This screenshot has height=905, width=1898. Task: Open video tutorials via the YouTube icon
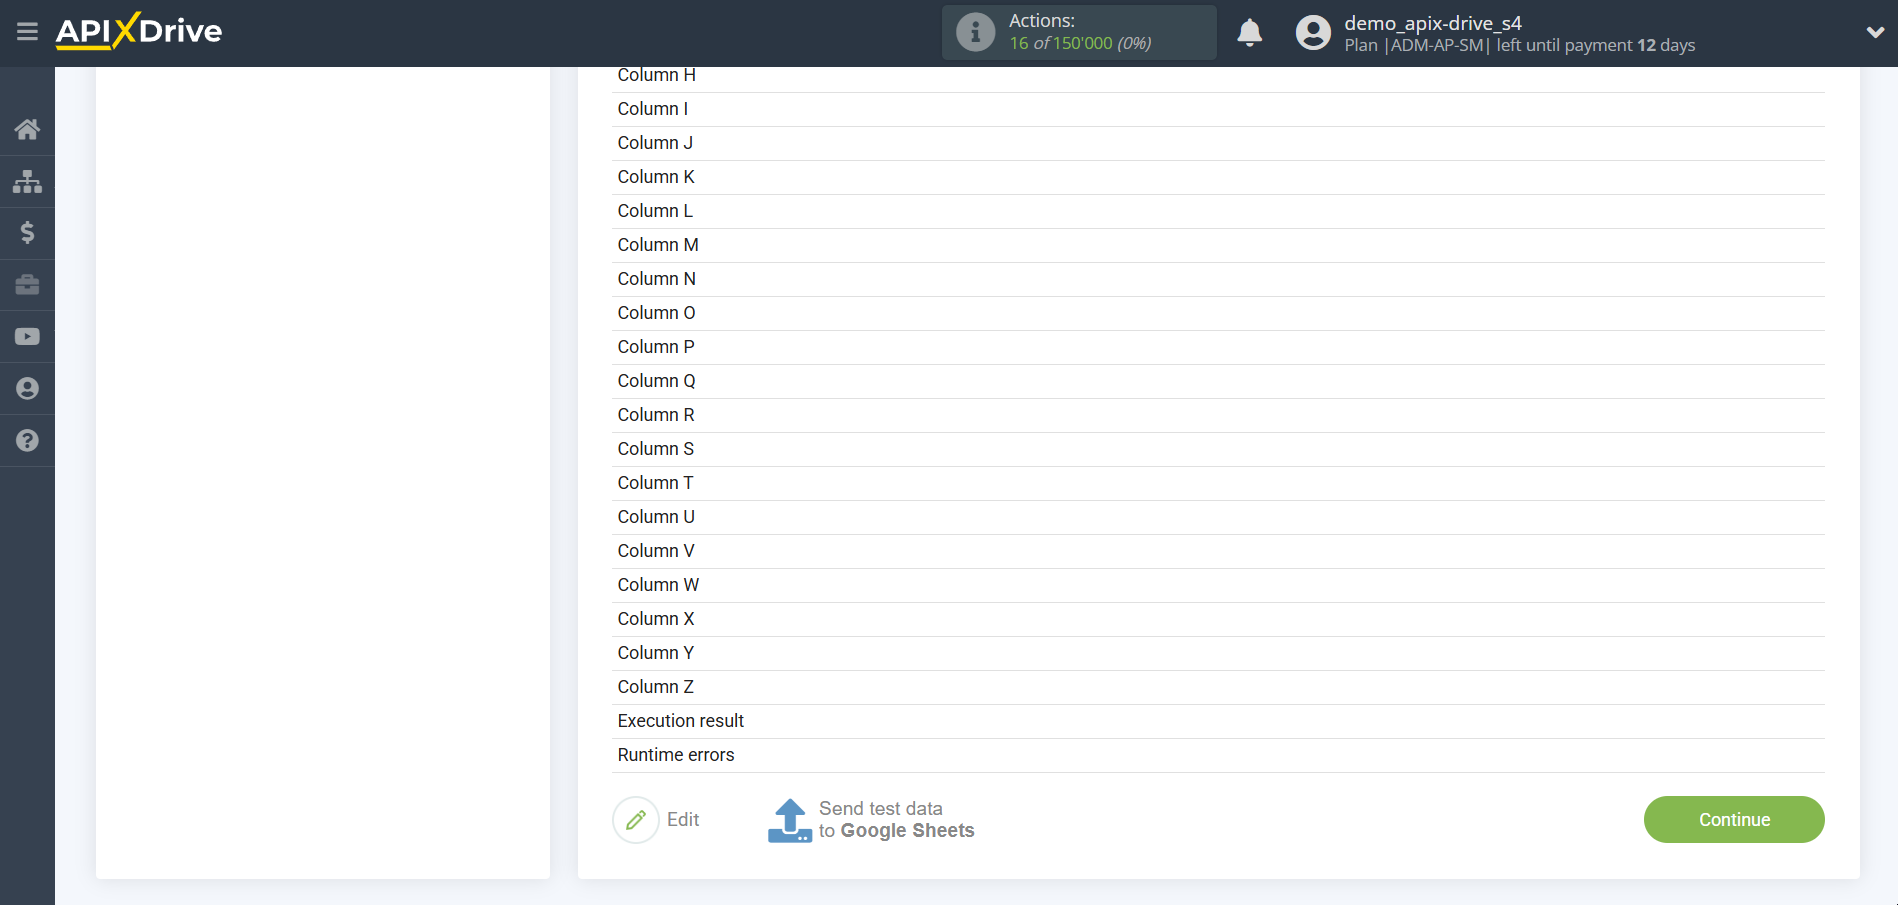coord(27,337)
